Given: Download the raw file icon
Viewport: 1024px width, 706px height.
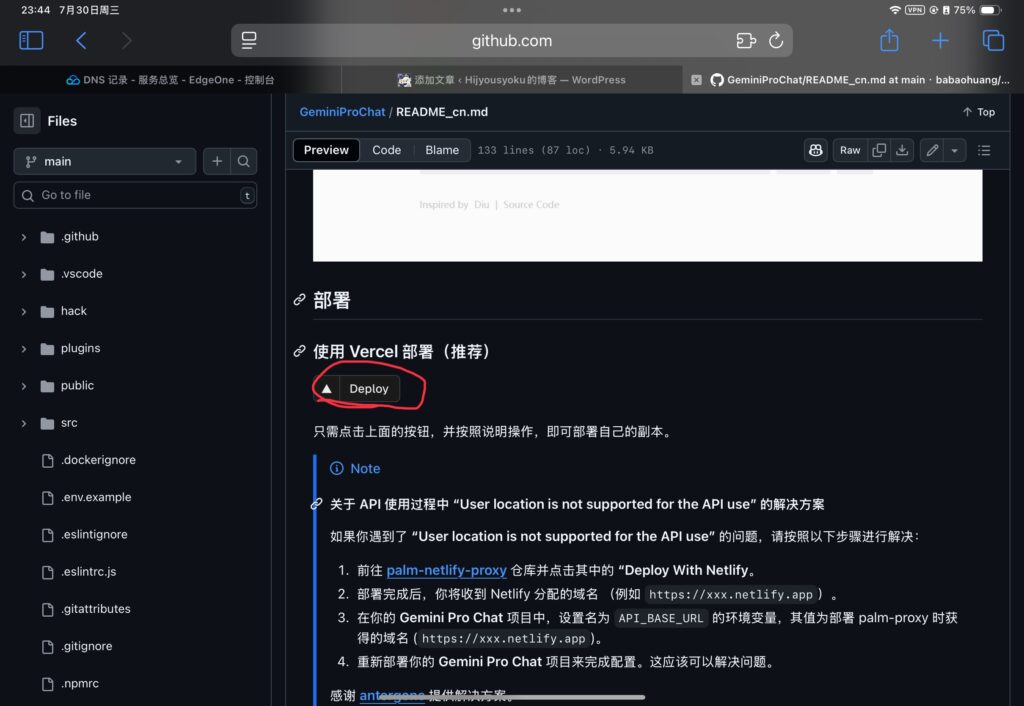Looking at the screenshot, I should tap(902, 150).
